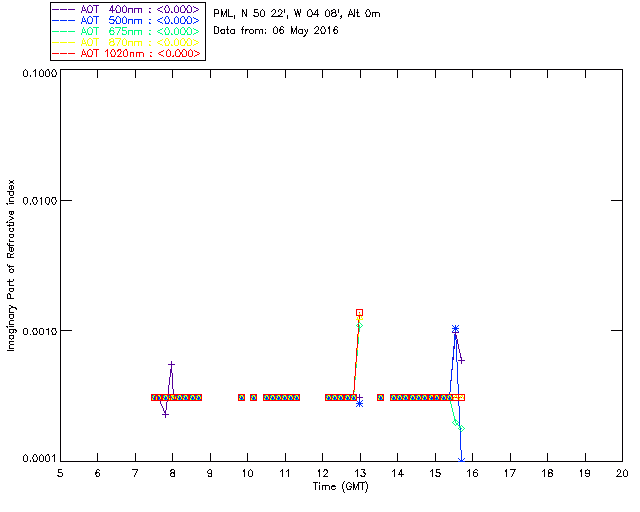Click the green diamond marker near 13 GMT peak

tap(359, 325)
